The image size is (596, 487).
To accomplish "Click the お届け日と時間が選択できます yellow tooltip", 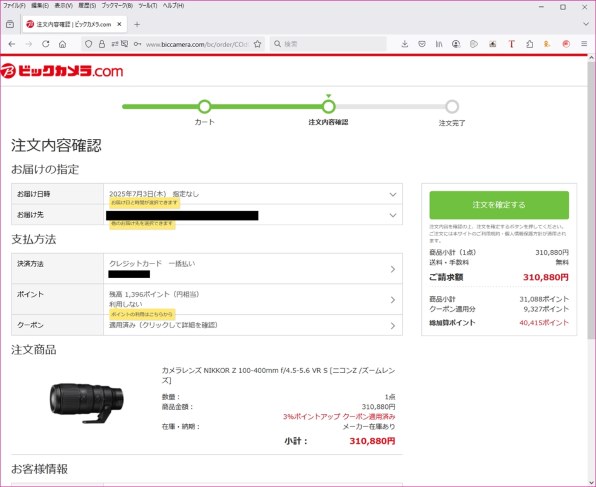I will click(x=144, y=203).
